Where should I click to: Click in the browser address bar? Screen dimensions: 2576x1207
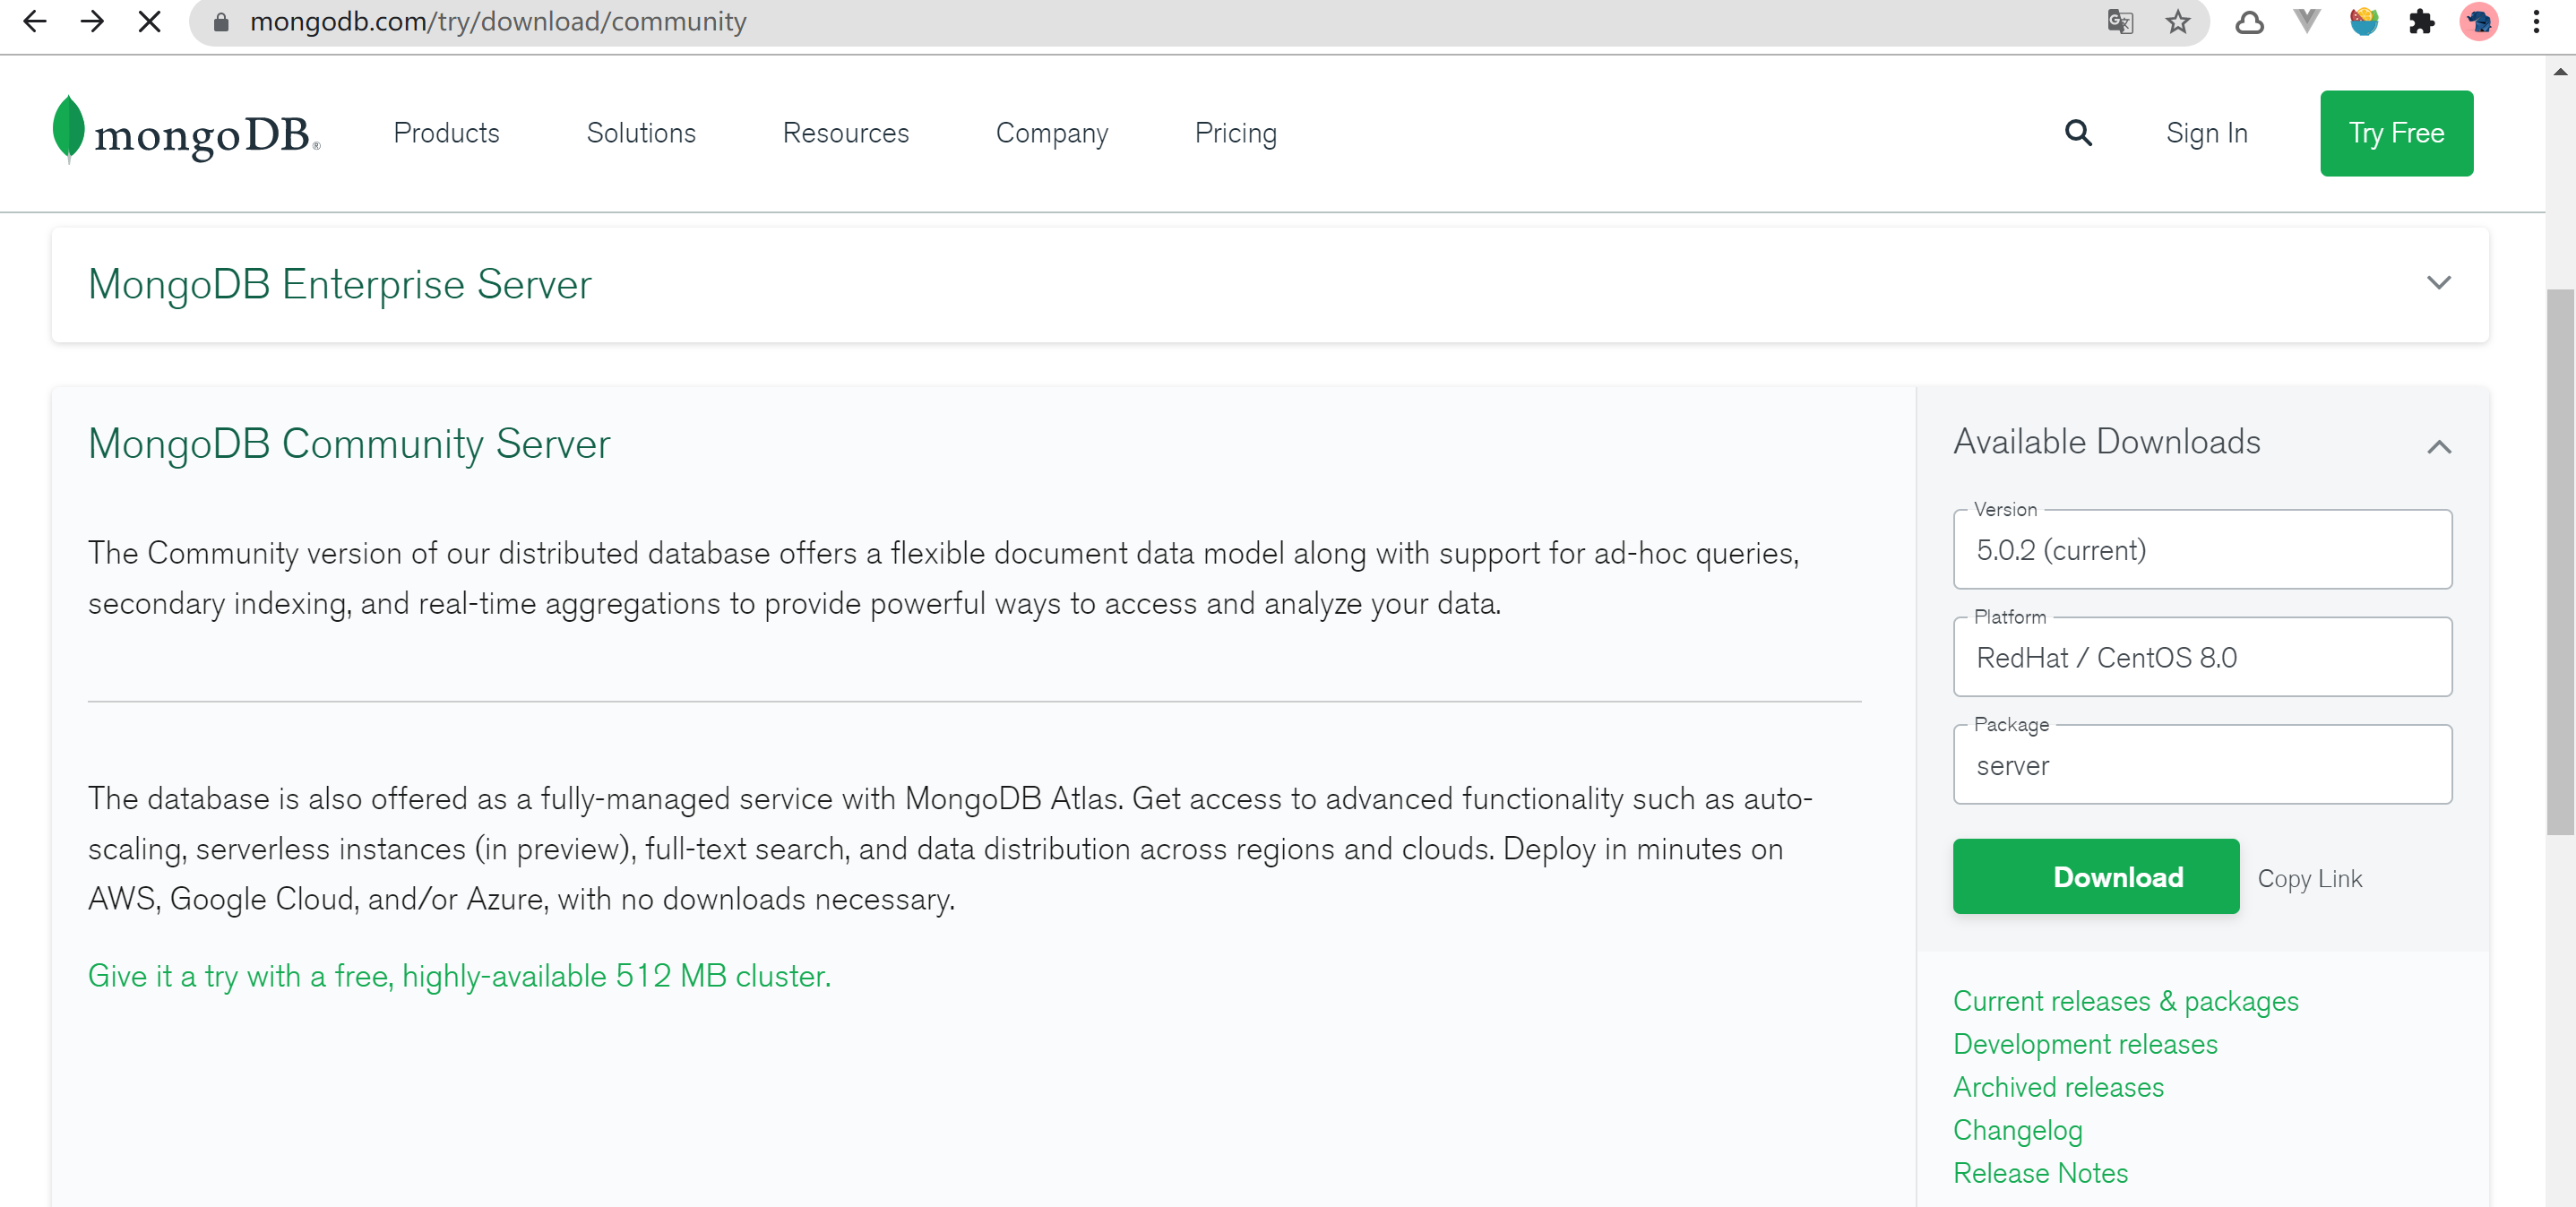[500, 22]
